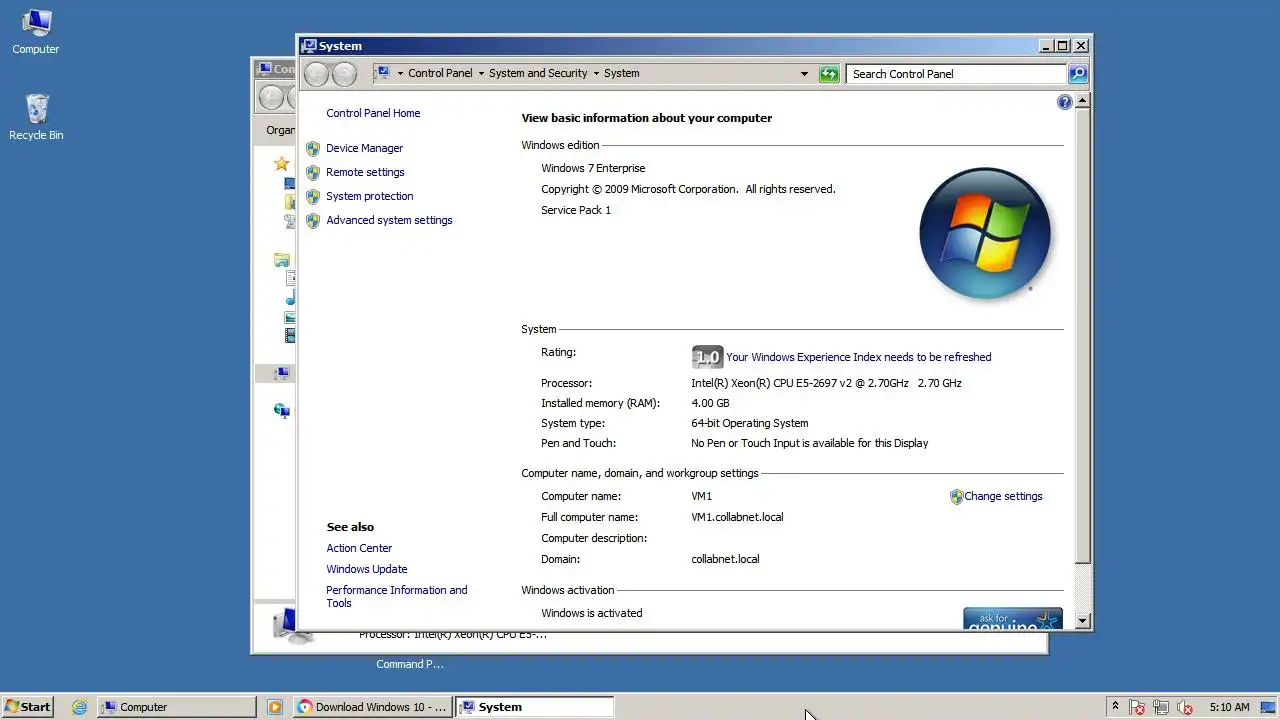Click the ask for genuine badge
1280x720 pixels.
click(1012, 619)
